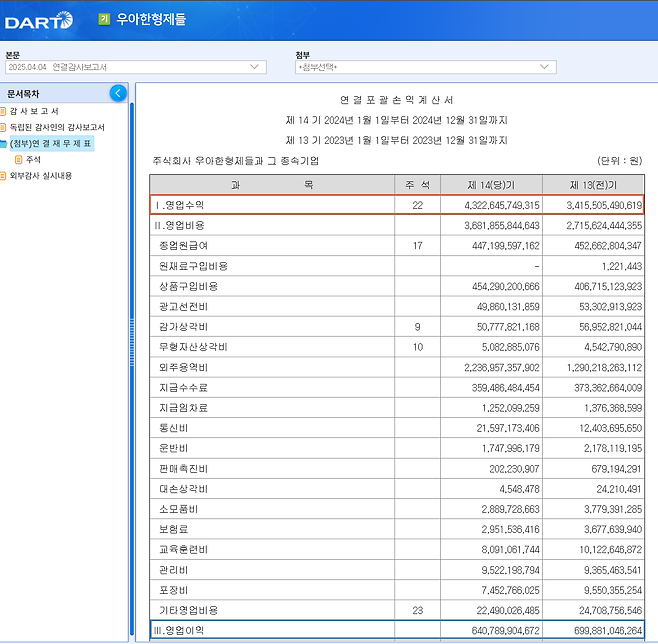
Task: Click the 제 13(전)기 column header
Action: pyautogui.click(x=593, y=185)
